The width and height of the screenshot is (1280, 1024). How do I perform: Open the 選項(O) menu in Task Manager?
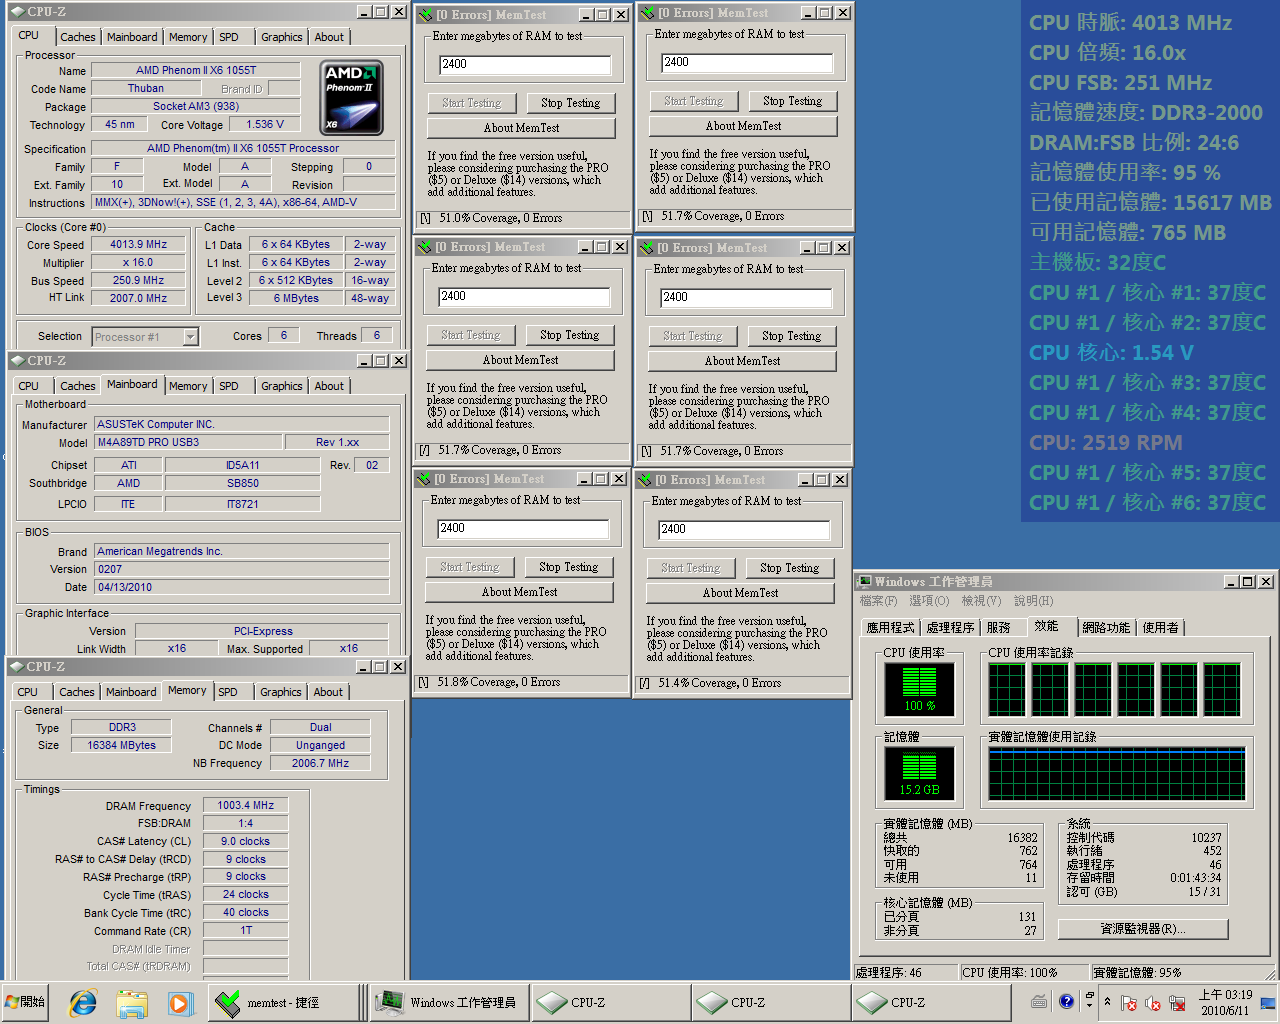[929, 601]
